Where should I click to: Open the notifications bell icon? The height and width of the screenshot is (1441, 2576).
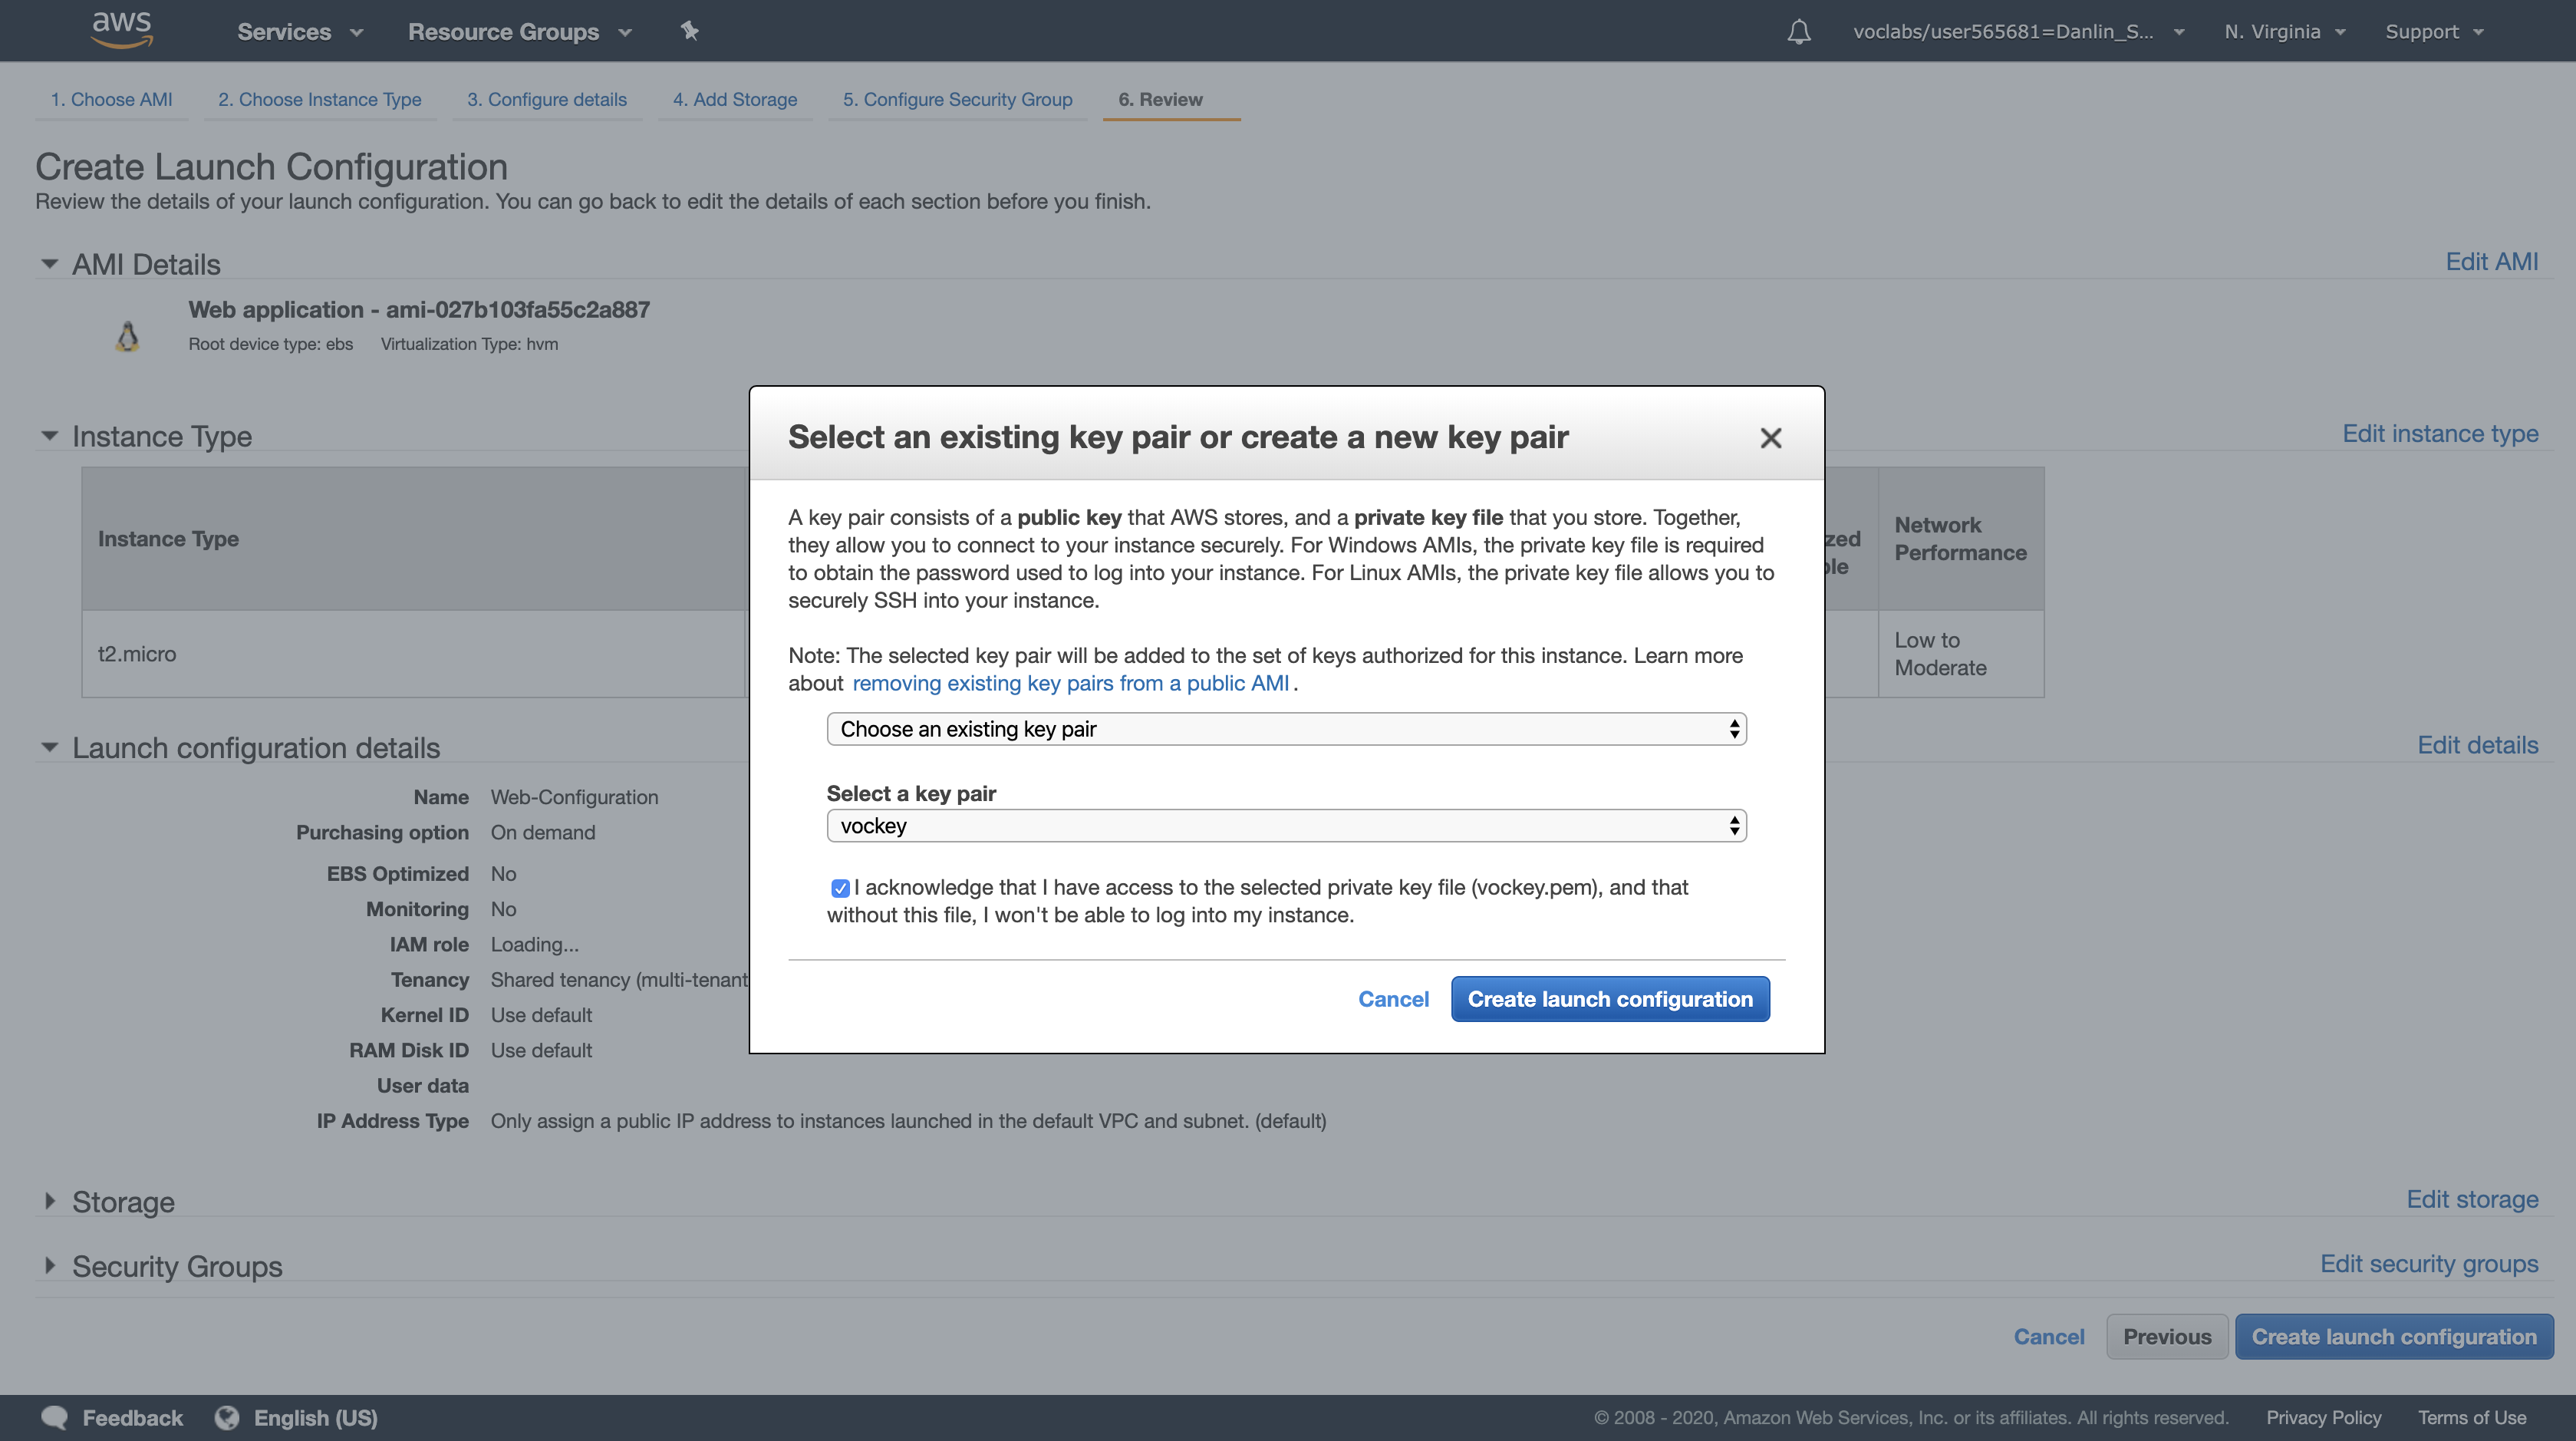[1798, 32]
